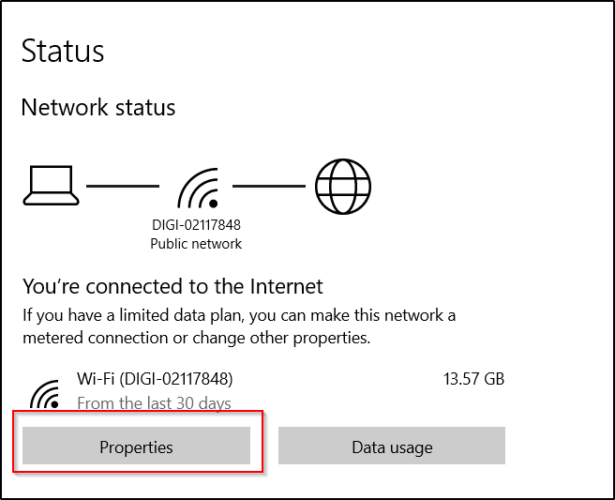Click the Public network label
The width and height of the screenshot is (615, 500).
pyautogui.click(x=196, y=244)
